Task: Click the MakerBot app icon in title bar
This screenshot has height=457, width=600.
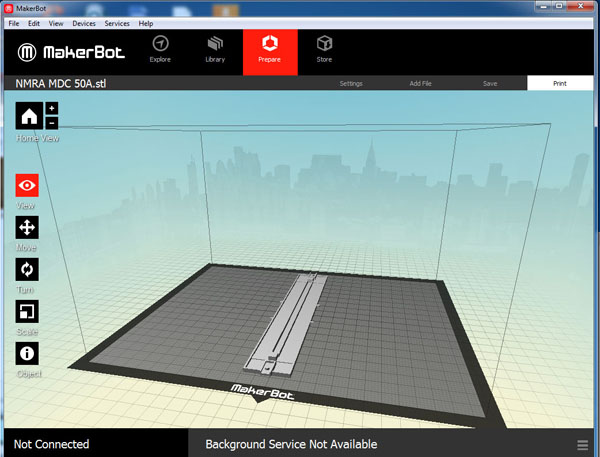Action: [8, 8]
